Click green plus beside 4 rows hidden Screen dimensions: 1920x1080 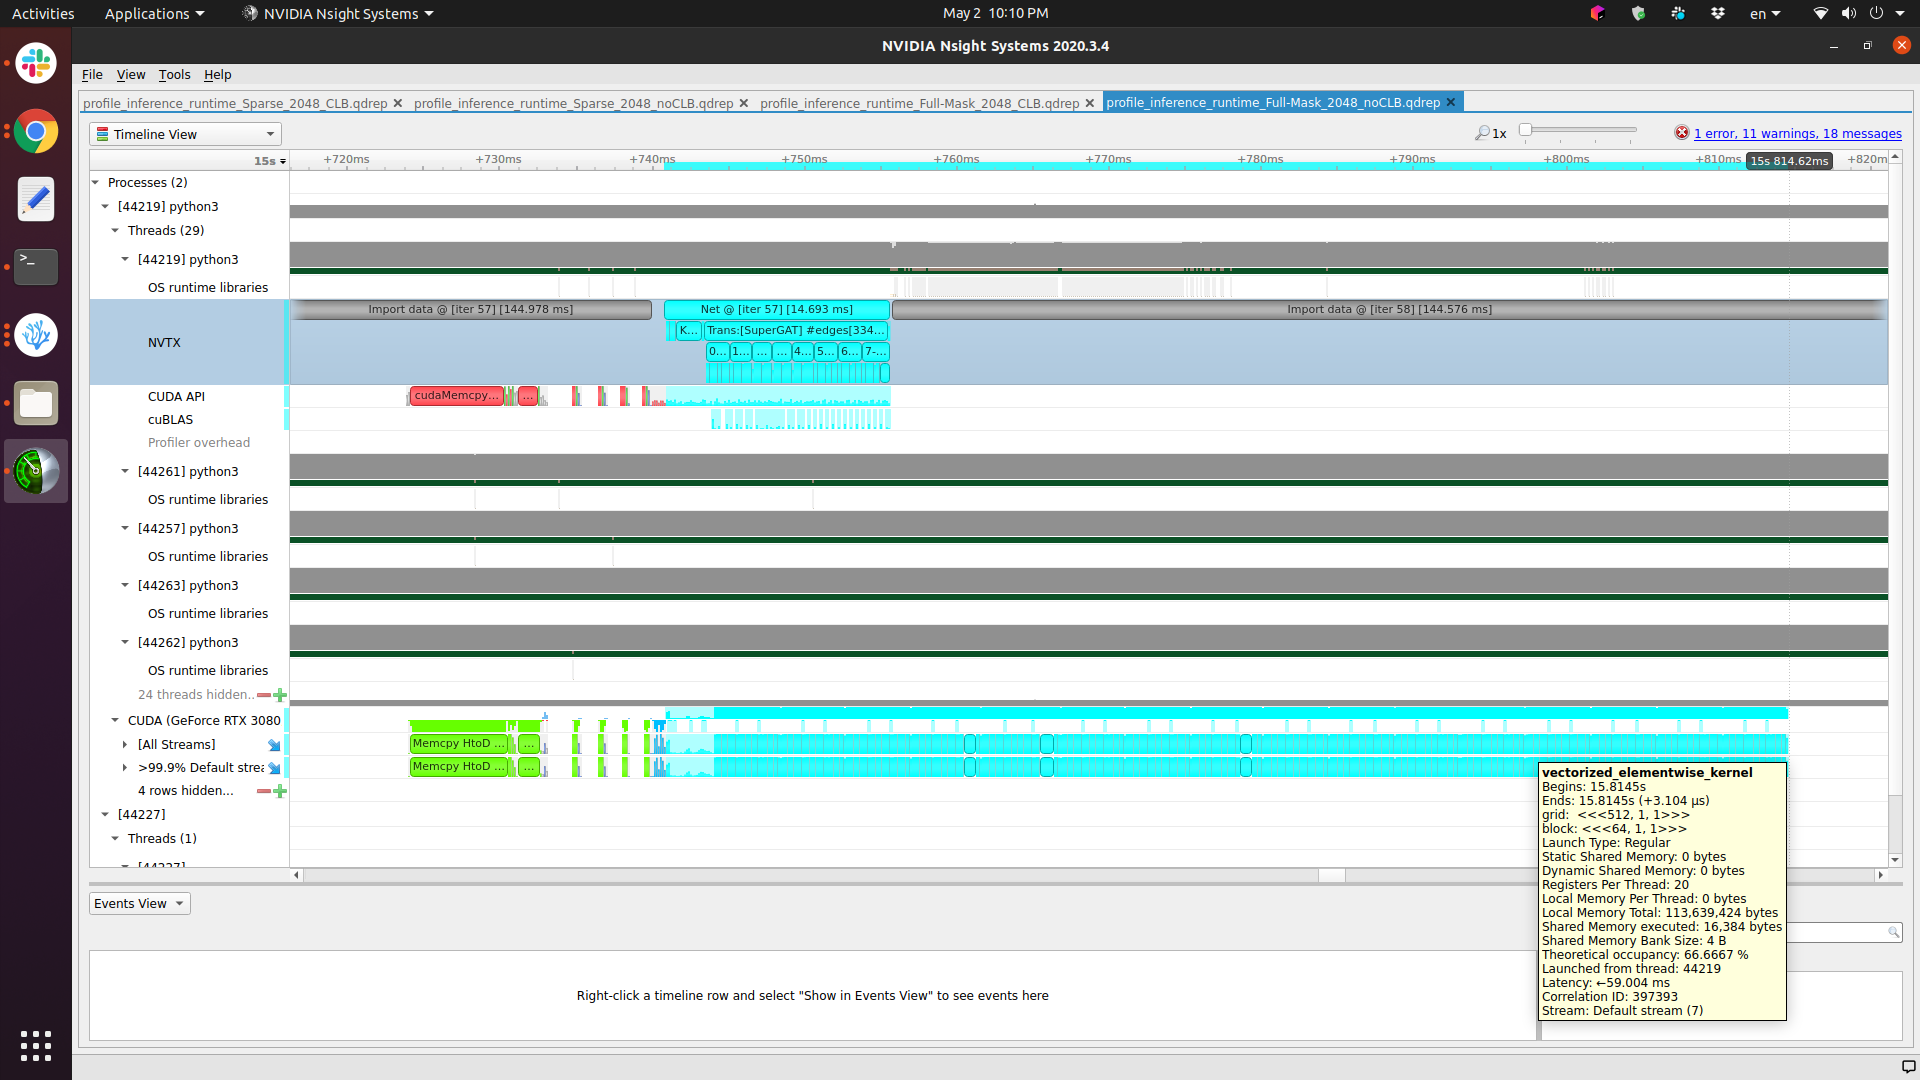[x=281, y=791]
